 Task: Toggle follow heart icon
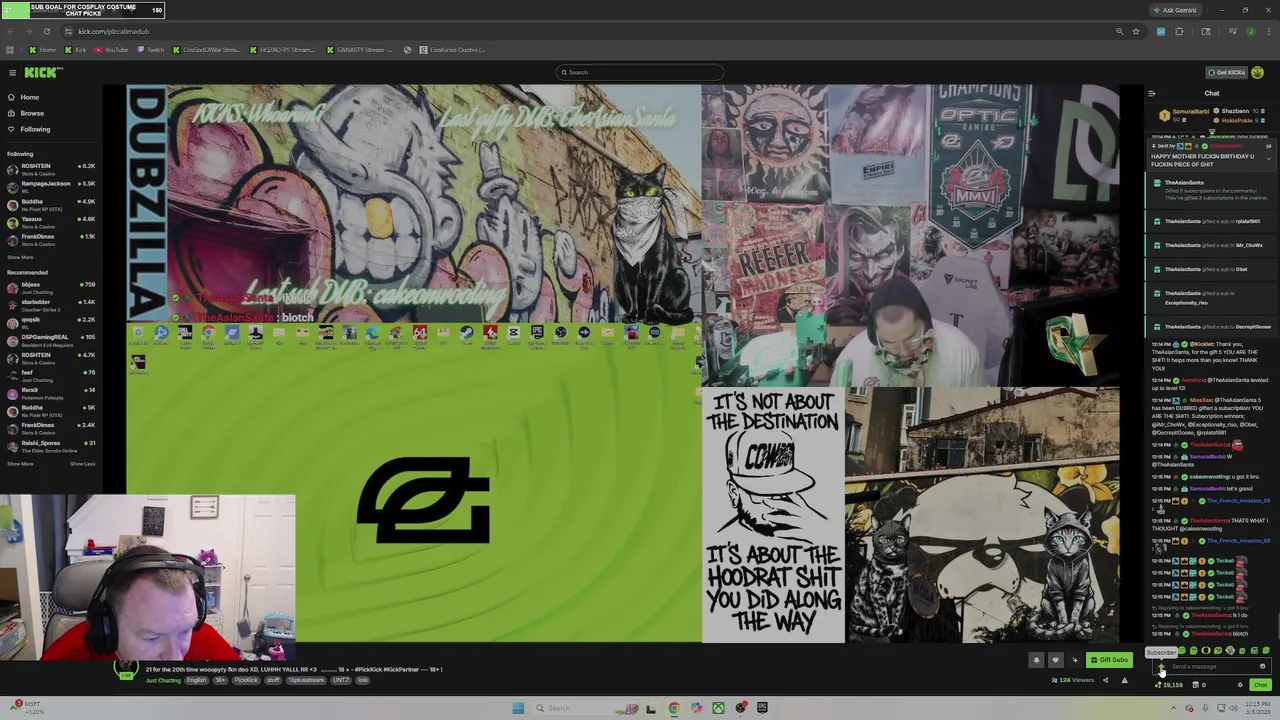[x=1055, y=660]
